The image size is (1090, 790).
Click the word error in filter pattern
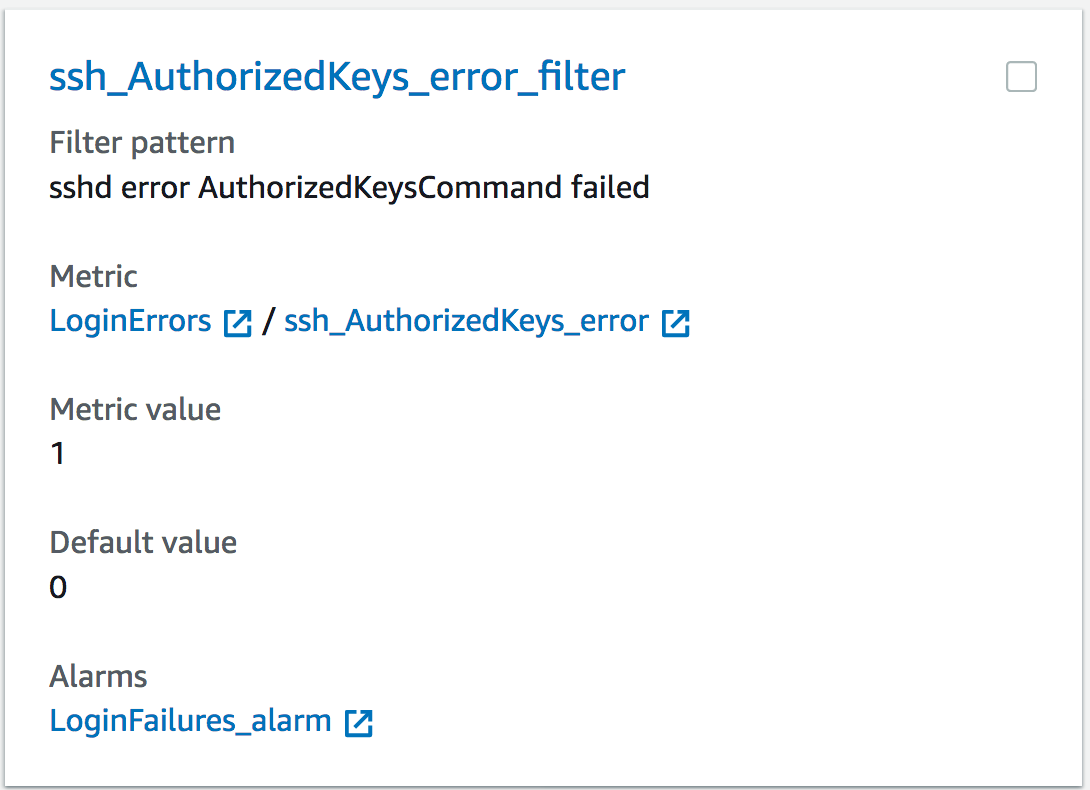point(156,189)
